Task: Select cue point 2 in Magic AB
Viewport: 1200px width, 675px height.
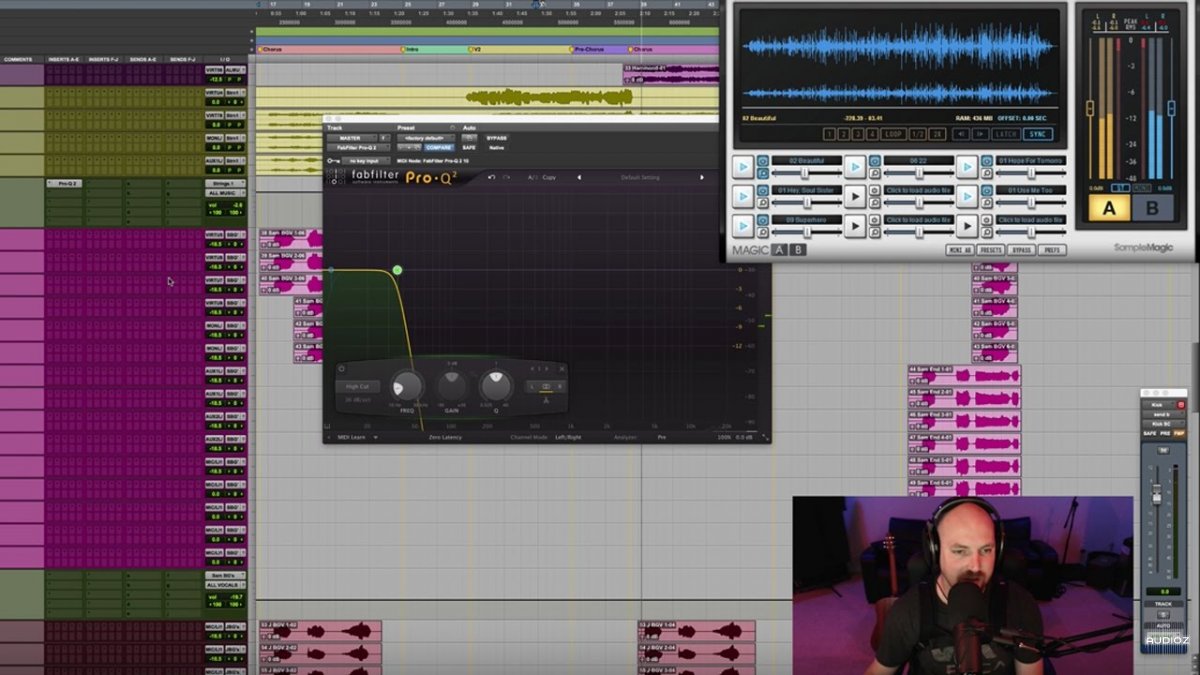Action: (x=843, y=134)
